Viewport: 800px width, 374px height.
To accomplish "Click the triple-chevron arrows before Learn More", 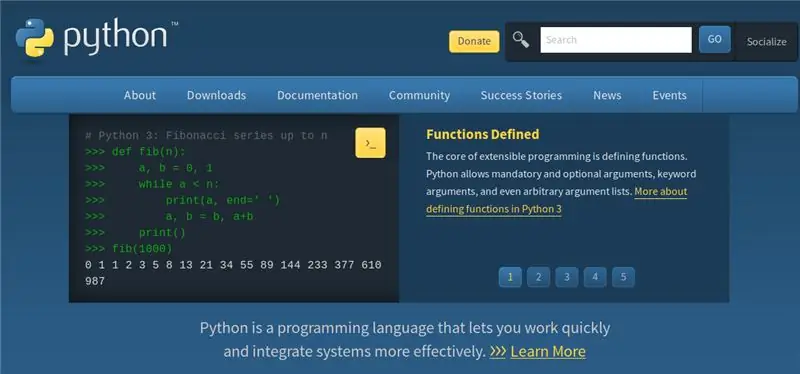I will (x=497, y=352).
